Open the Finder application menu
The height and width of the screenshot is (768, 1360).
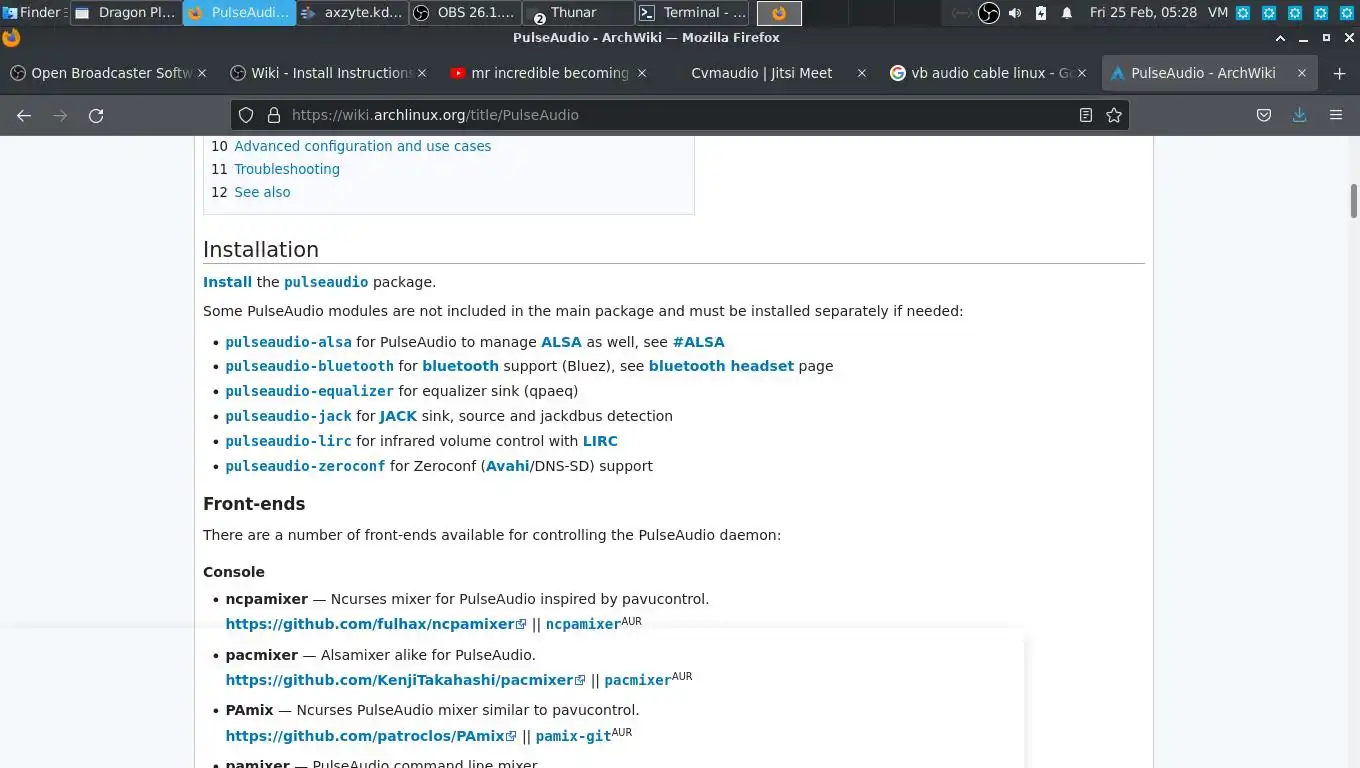click(x=33, y=13)
